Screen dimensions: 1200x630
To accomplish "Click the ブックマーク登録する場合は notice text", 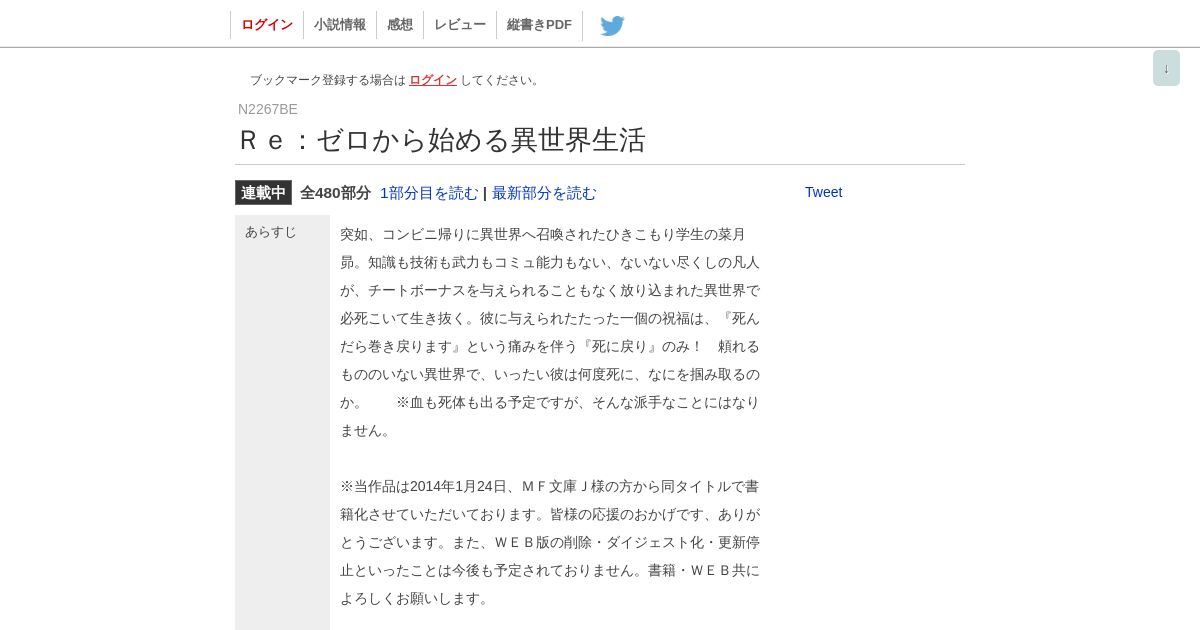I will click(328, 80).
